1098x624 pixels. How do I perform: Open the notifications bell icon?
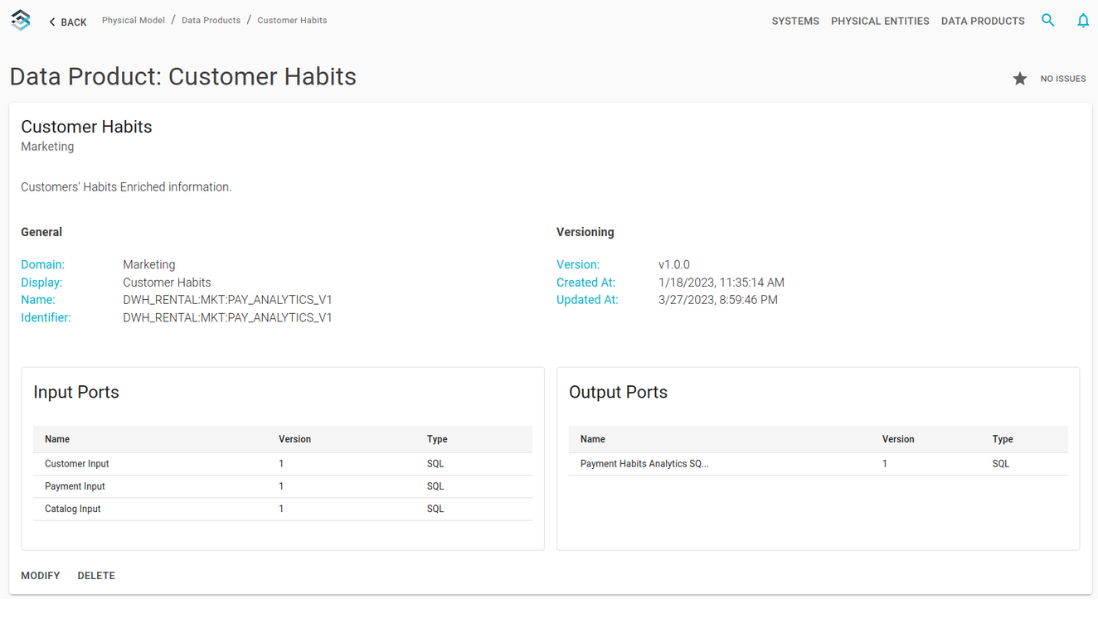[1083, 20]
